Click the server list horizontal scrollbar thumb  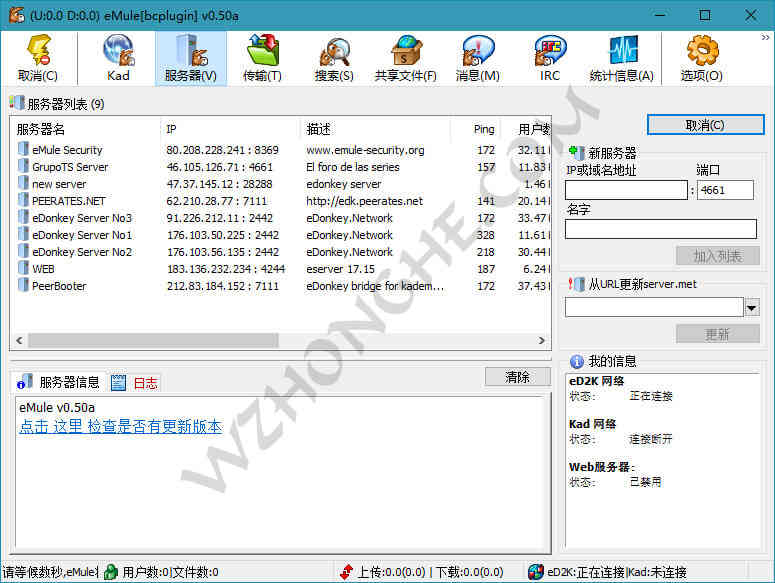pyautogui.click(x=153, y=340)
